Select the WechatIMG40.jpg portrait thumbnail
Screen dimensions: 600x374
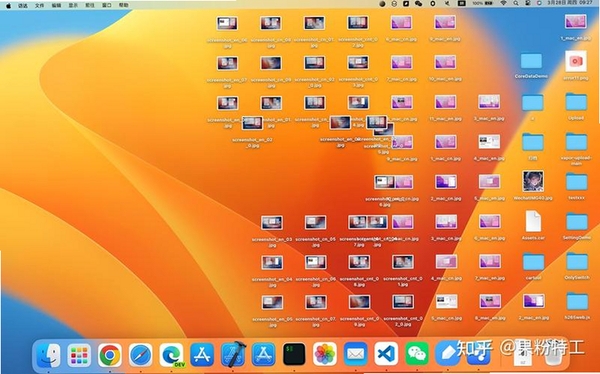[x=533, y=181]
